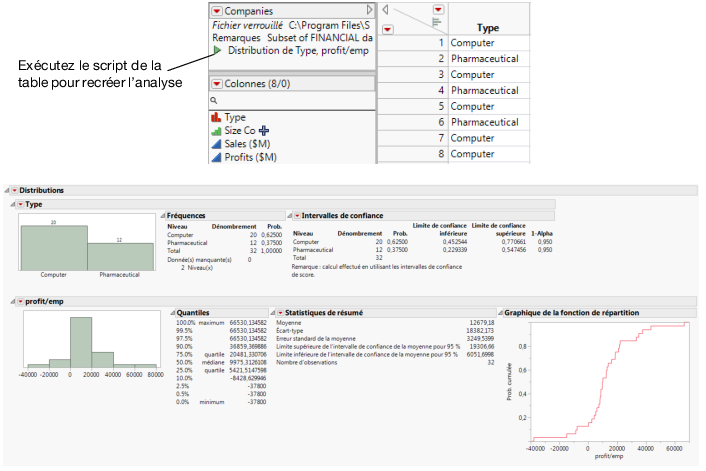Collapse Graphique de la fonction de répartition section
The height and width of the screenshot is (471, 706).
(x=500, y=313)
